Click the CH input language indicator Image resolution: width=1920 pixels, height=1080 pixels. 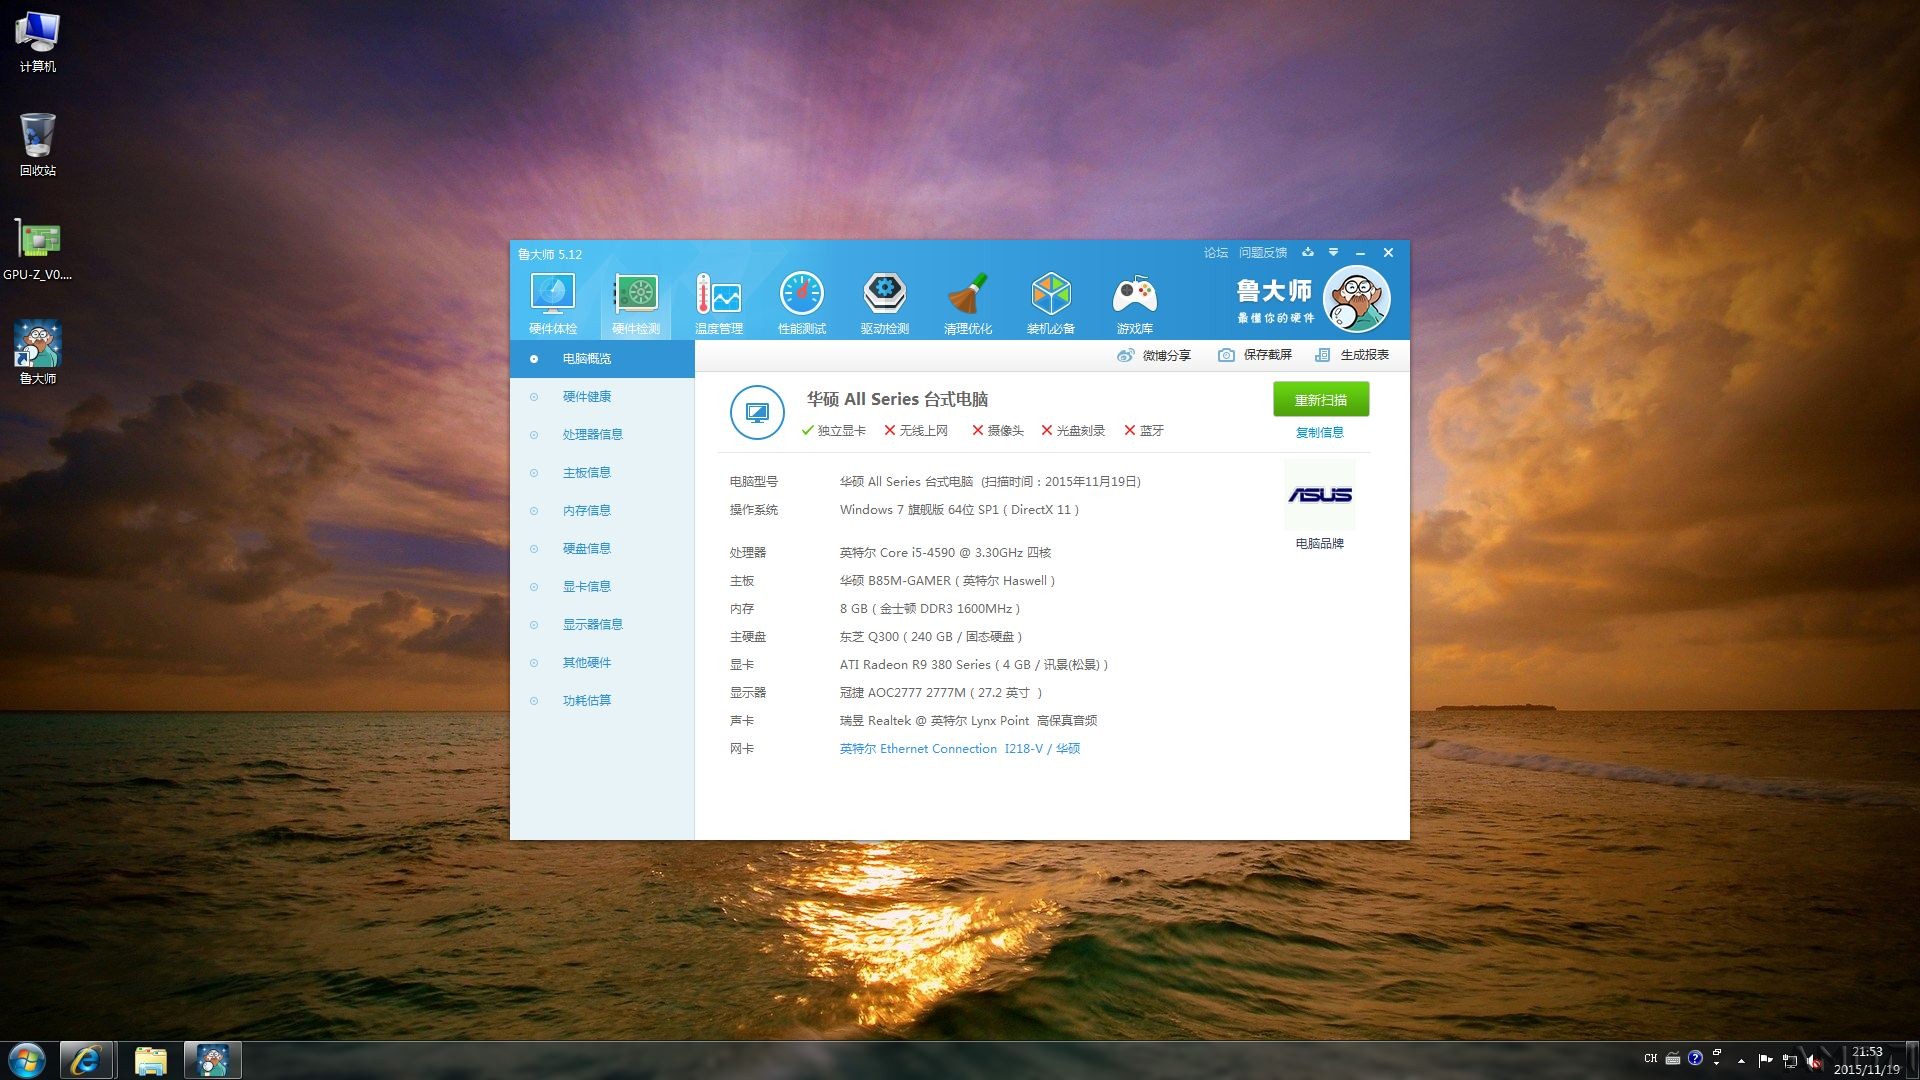point(1650,1058)
